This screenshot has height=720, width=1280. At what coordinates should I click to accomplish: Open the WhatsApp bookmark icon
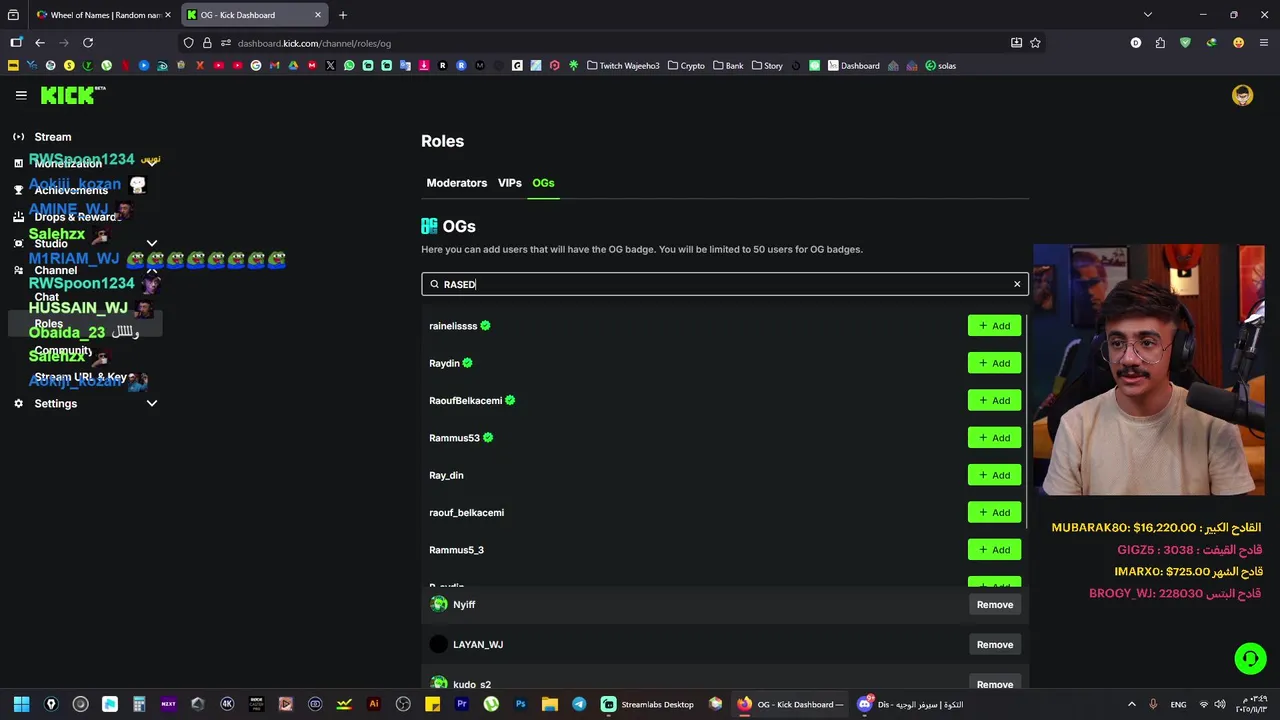[x=349, y=66]
